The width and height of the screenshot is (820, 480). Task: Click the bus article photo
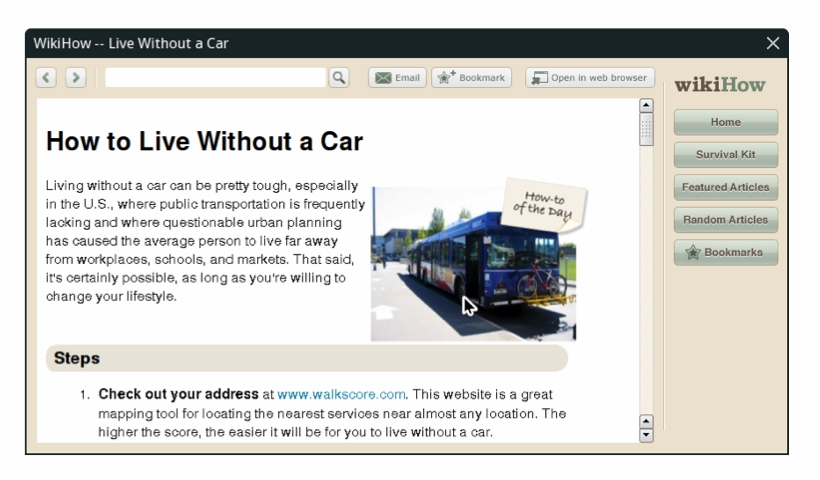click(473, 264)
